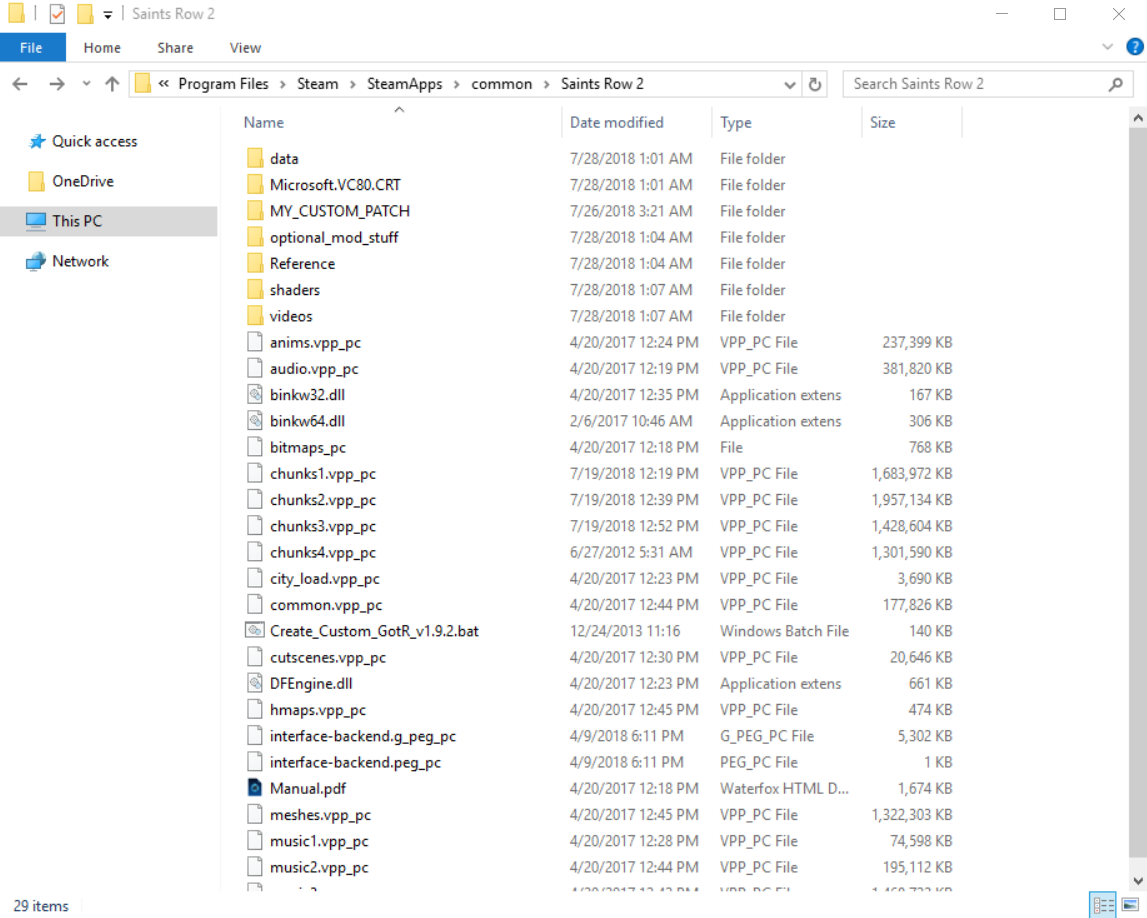The image size is (1147, 918).
Task: Select Quick access in the sidebar
Action: 94,141
